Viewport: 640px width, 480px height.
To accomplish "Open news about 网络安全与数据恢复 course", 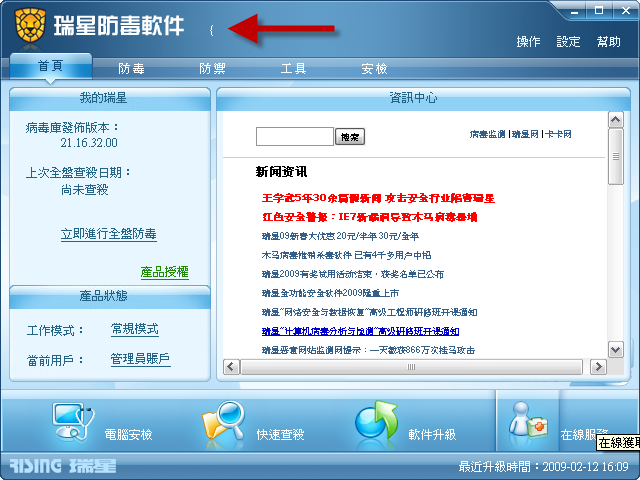I will (369, 312).
